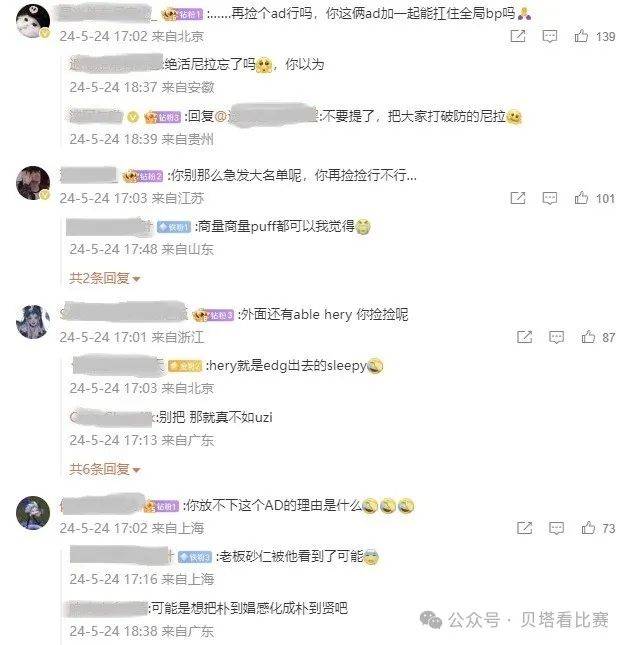
Task: Like the comment with 73 likes
Action: pyautogui.click(x=588, y=527)
